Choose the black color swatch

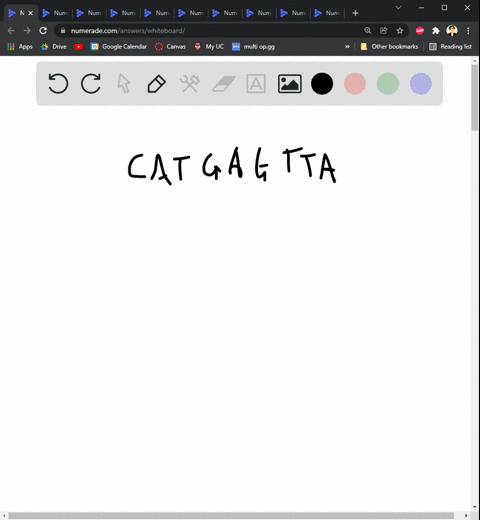point(322,83)
